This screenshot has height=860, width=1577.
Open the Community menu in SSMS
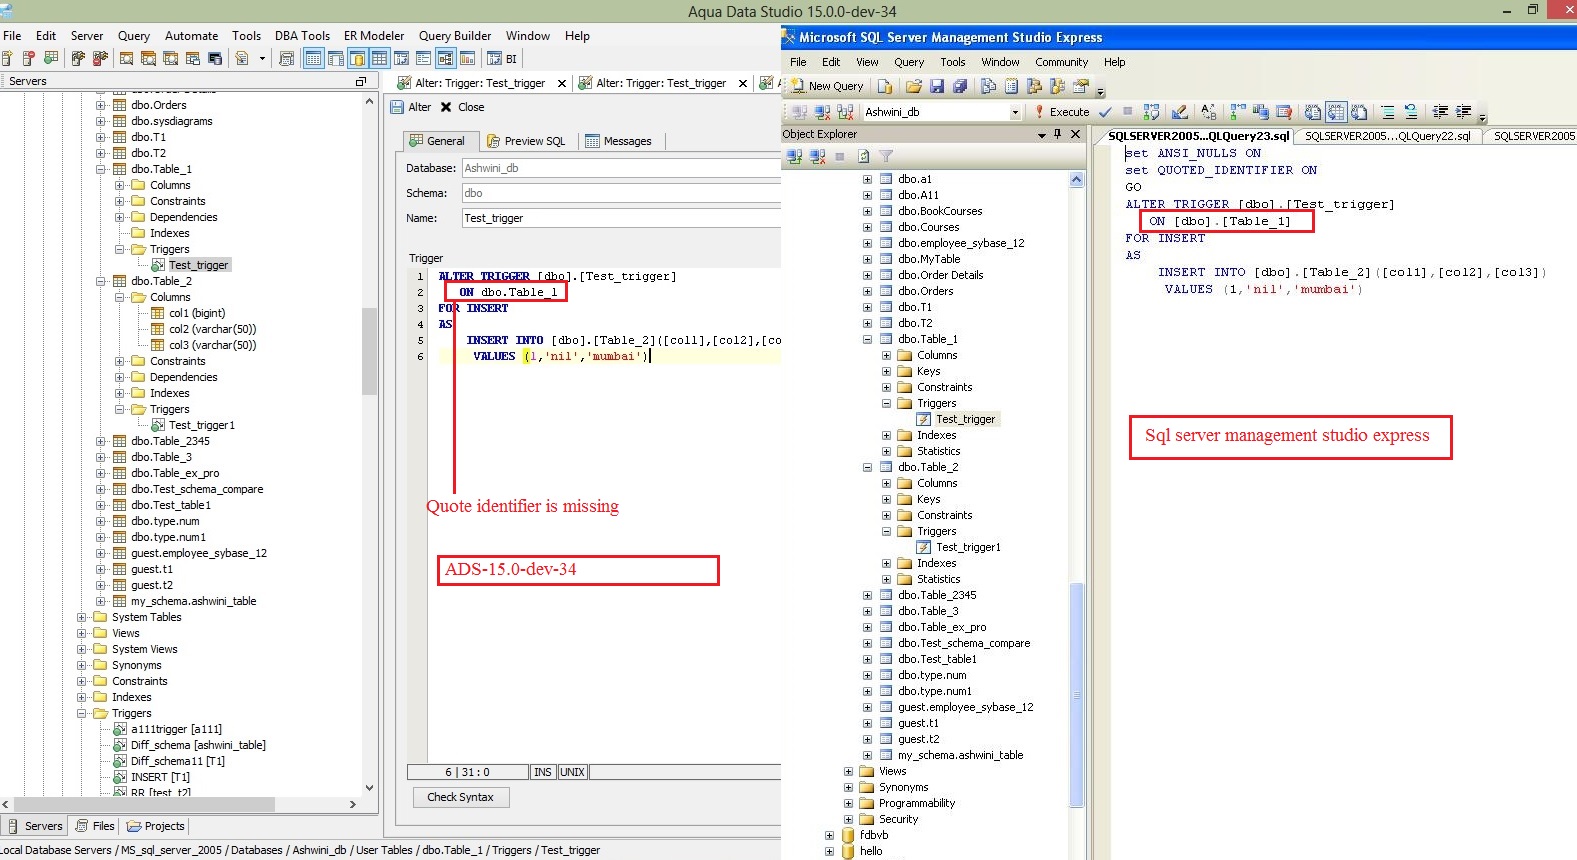[x=1061, y=62]
